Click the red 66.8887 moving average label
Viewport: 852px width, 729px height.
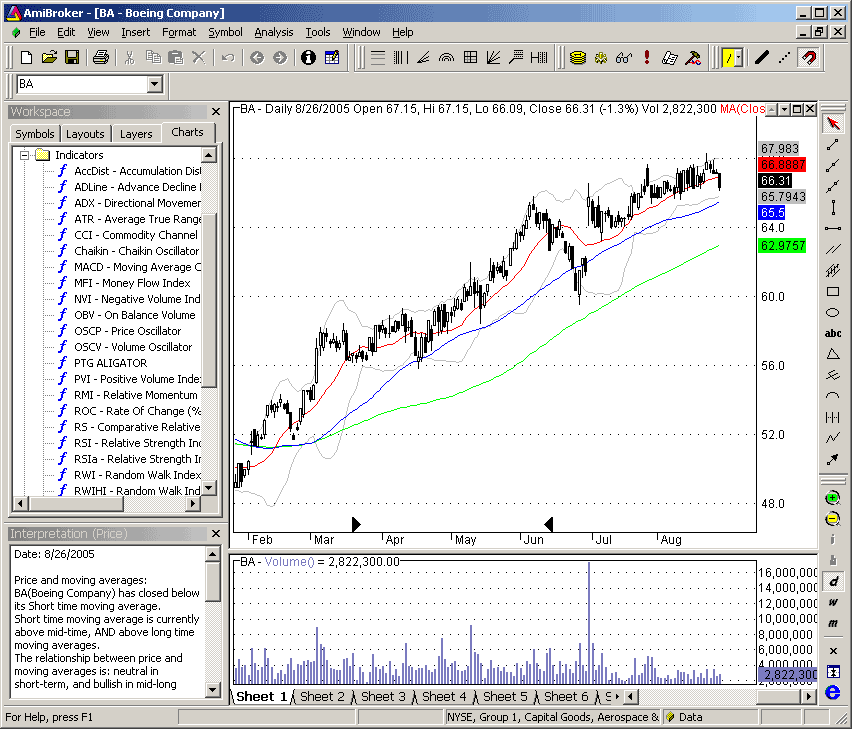point(781,165)
